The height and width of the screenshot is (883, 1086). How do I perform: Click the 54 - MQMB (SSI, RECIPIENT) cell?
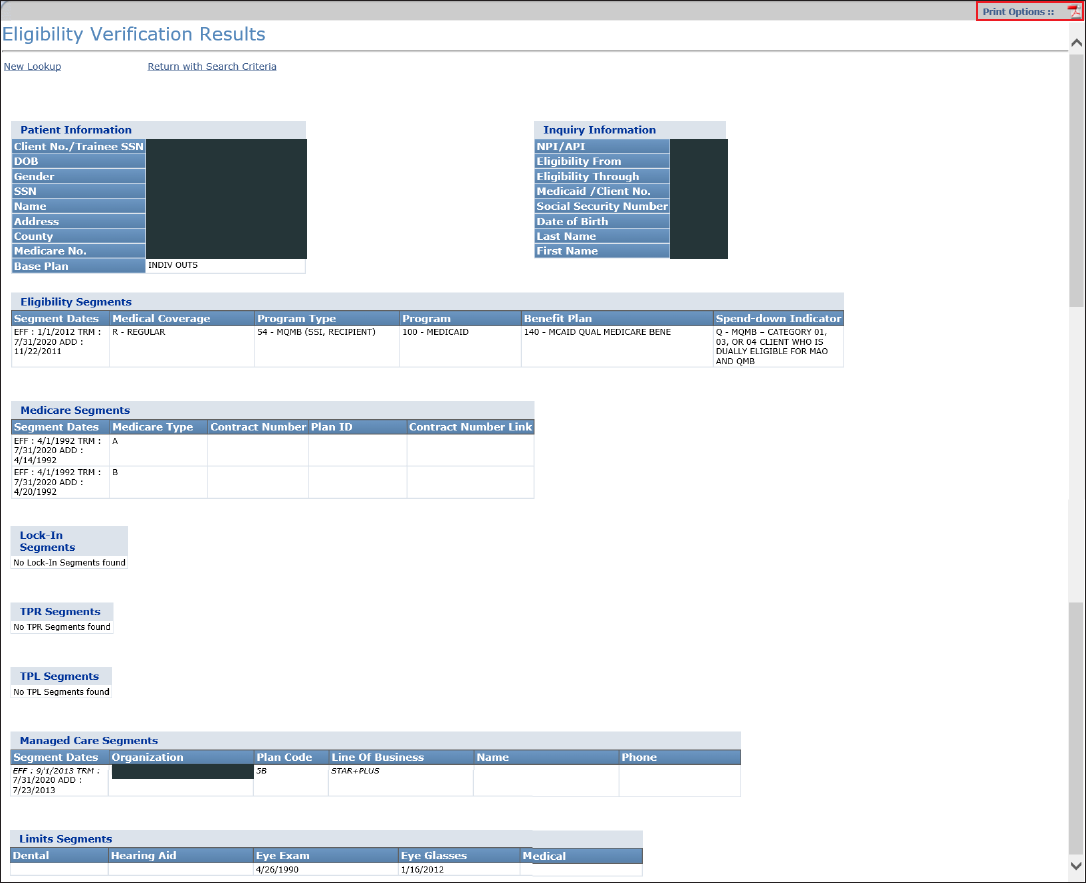(x=327, y=346)
